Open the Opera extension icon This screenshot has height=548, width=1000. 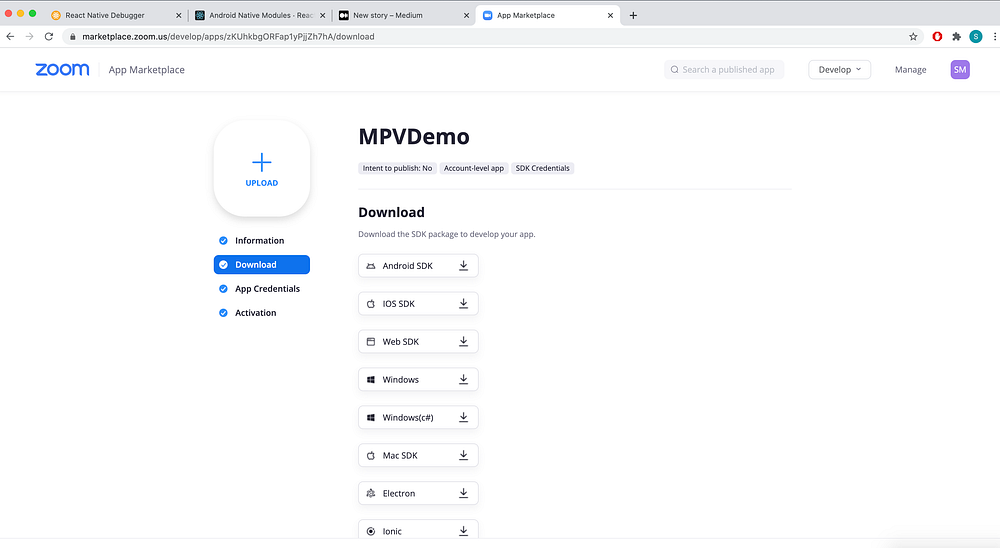point(937,36)
